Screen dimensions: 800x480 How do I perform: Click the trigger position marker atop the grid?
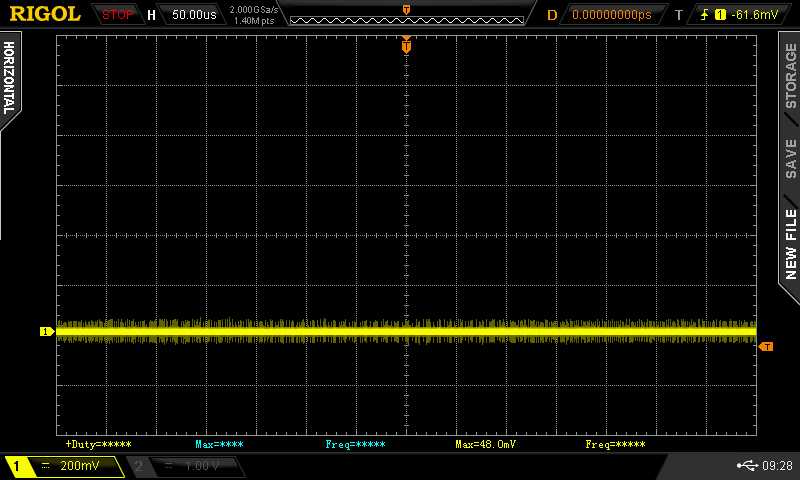(x=406, y=45)
